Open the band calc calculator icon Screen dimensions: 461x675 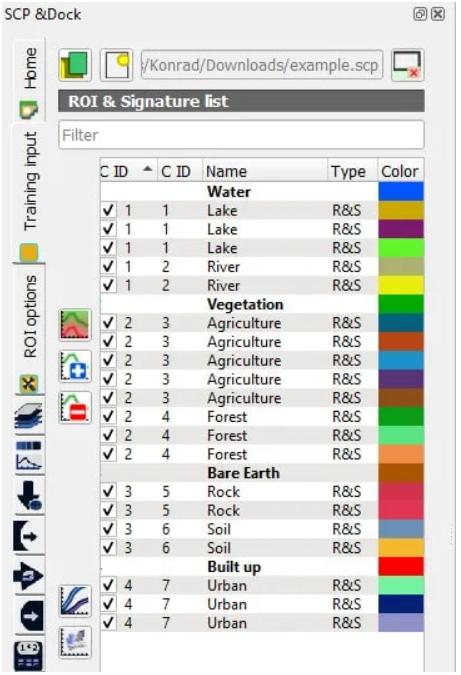pyautogui.click(x=29, y=655)
